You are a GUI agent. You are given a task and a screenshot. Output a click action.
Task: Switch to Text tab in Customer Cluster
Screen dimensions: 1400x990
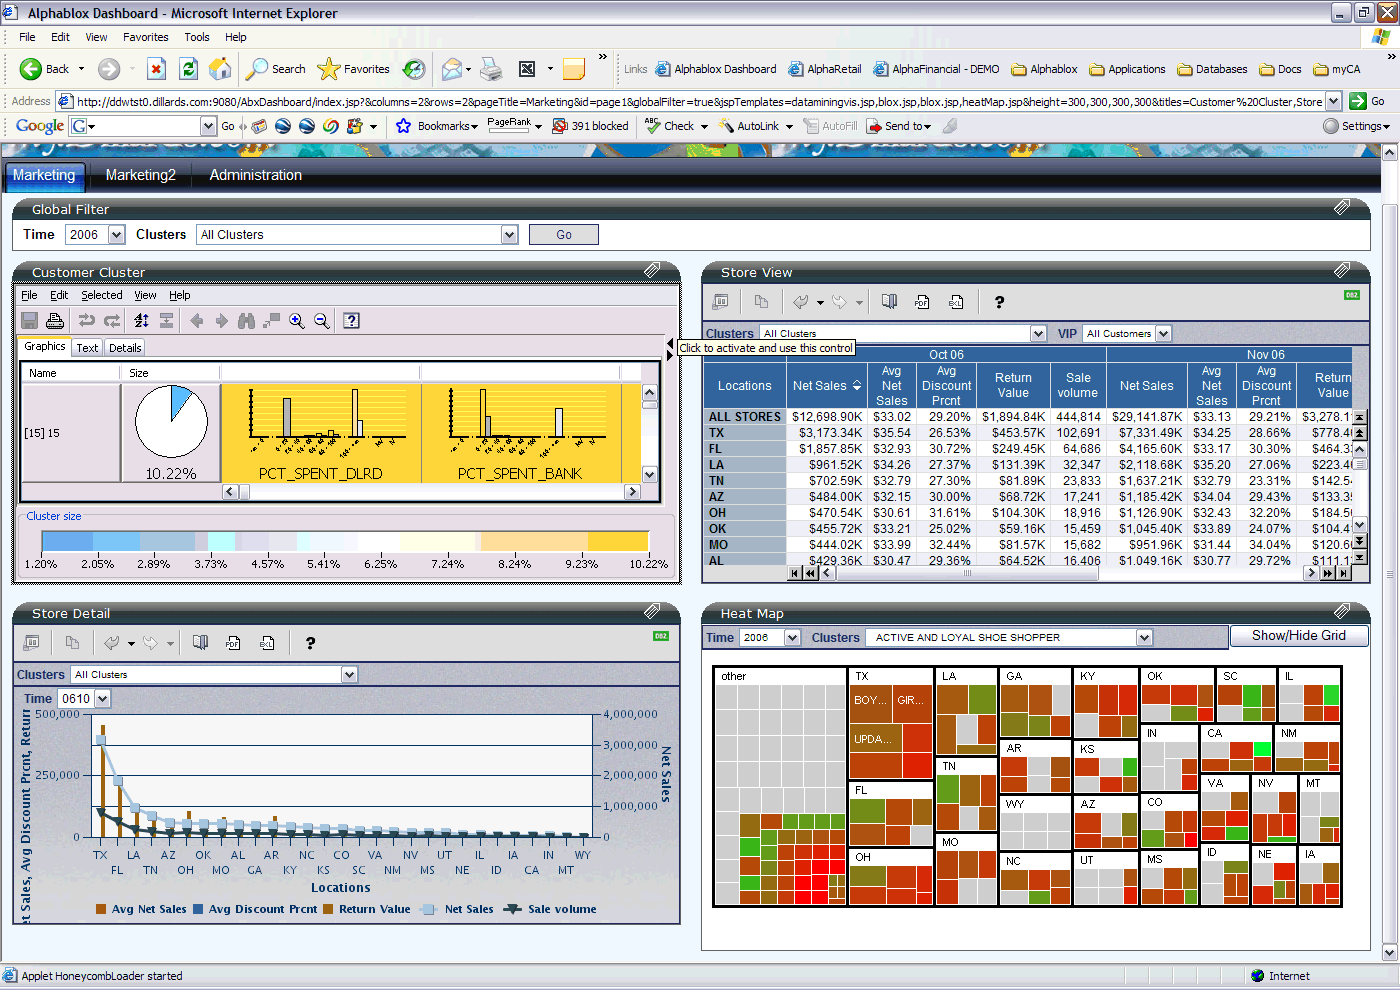(88, 348)
